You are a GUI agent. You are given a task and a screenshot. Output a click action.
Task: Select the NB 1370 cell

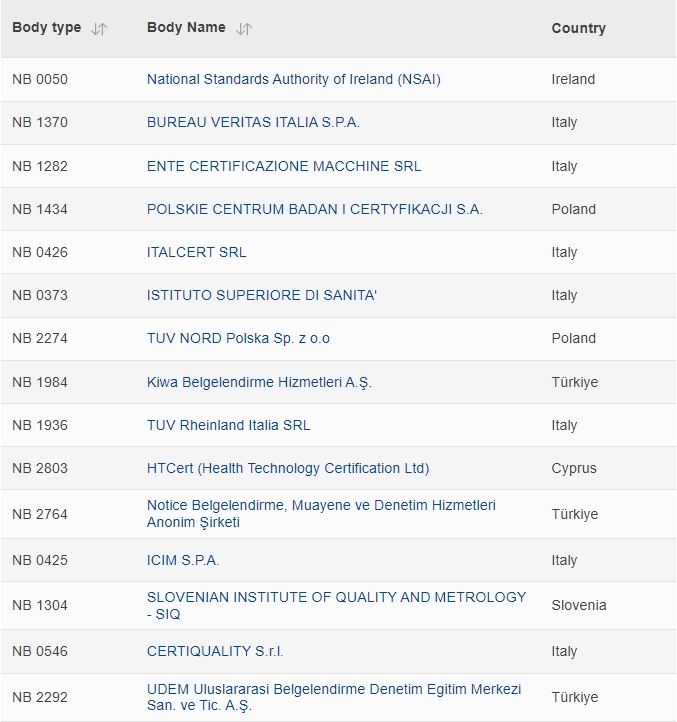[x=40, y=122]
